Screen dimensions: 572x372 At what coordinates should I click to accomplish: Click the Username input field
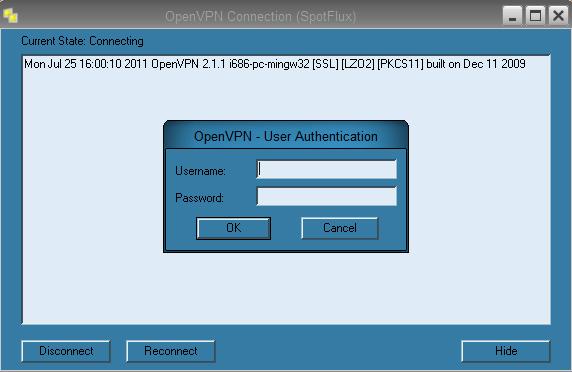pyautogui.click(x=326, y=169)
